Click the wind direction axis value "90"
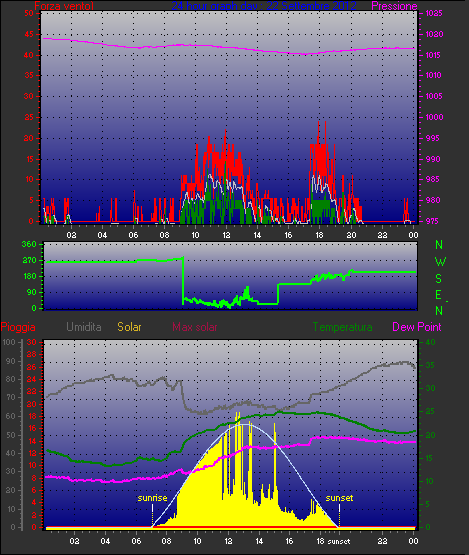469x555 pixels. pyautogui.click(x=32, y=292)
